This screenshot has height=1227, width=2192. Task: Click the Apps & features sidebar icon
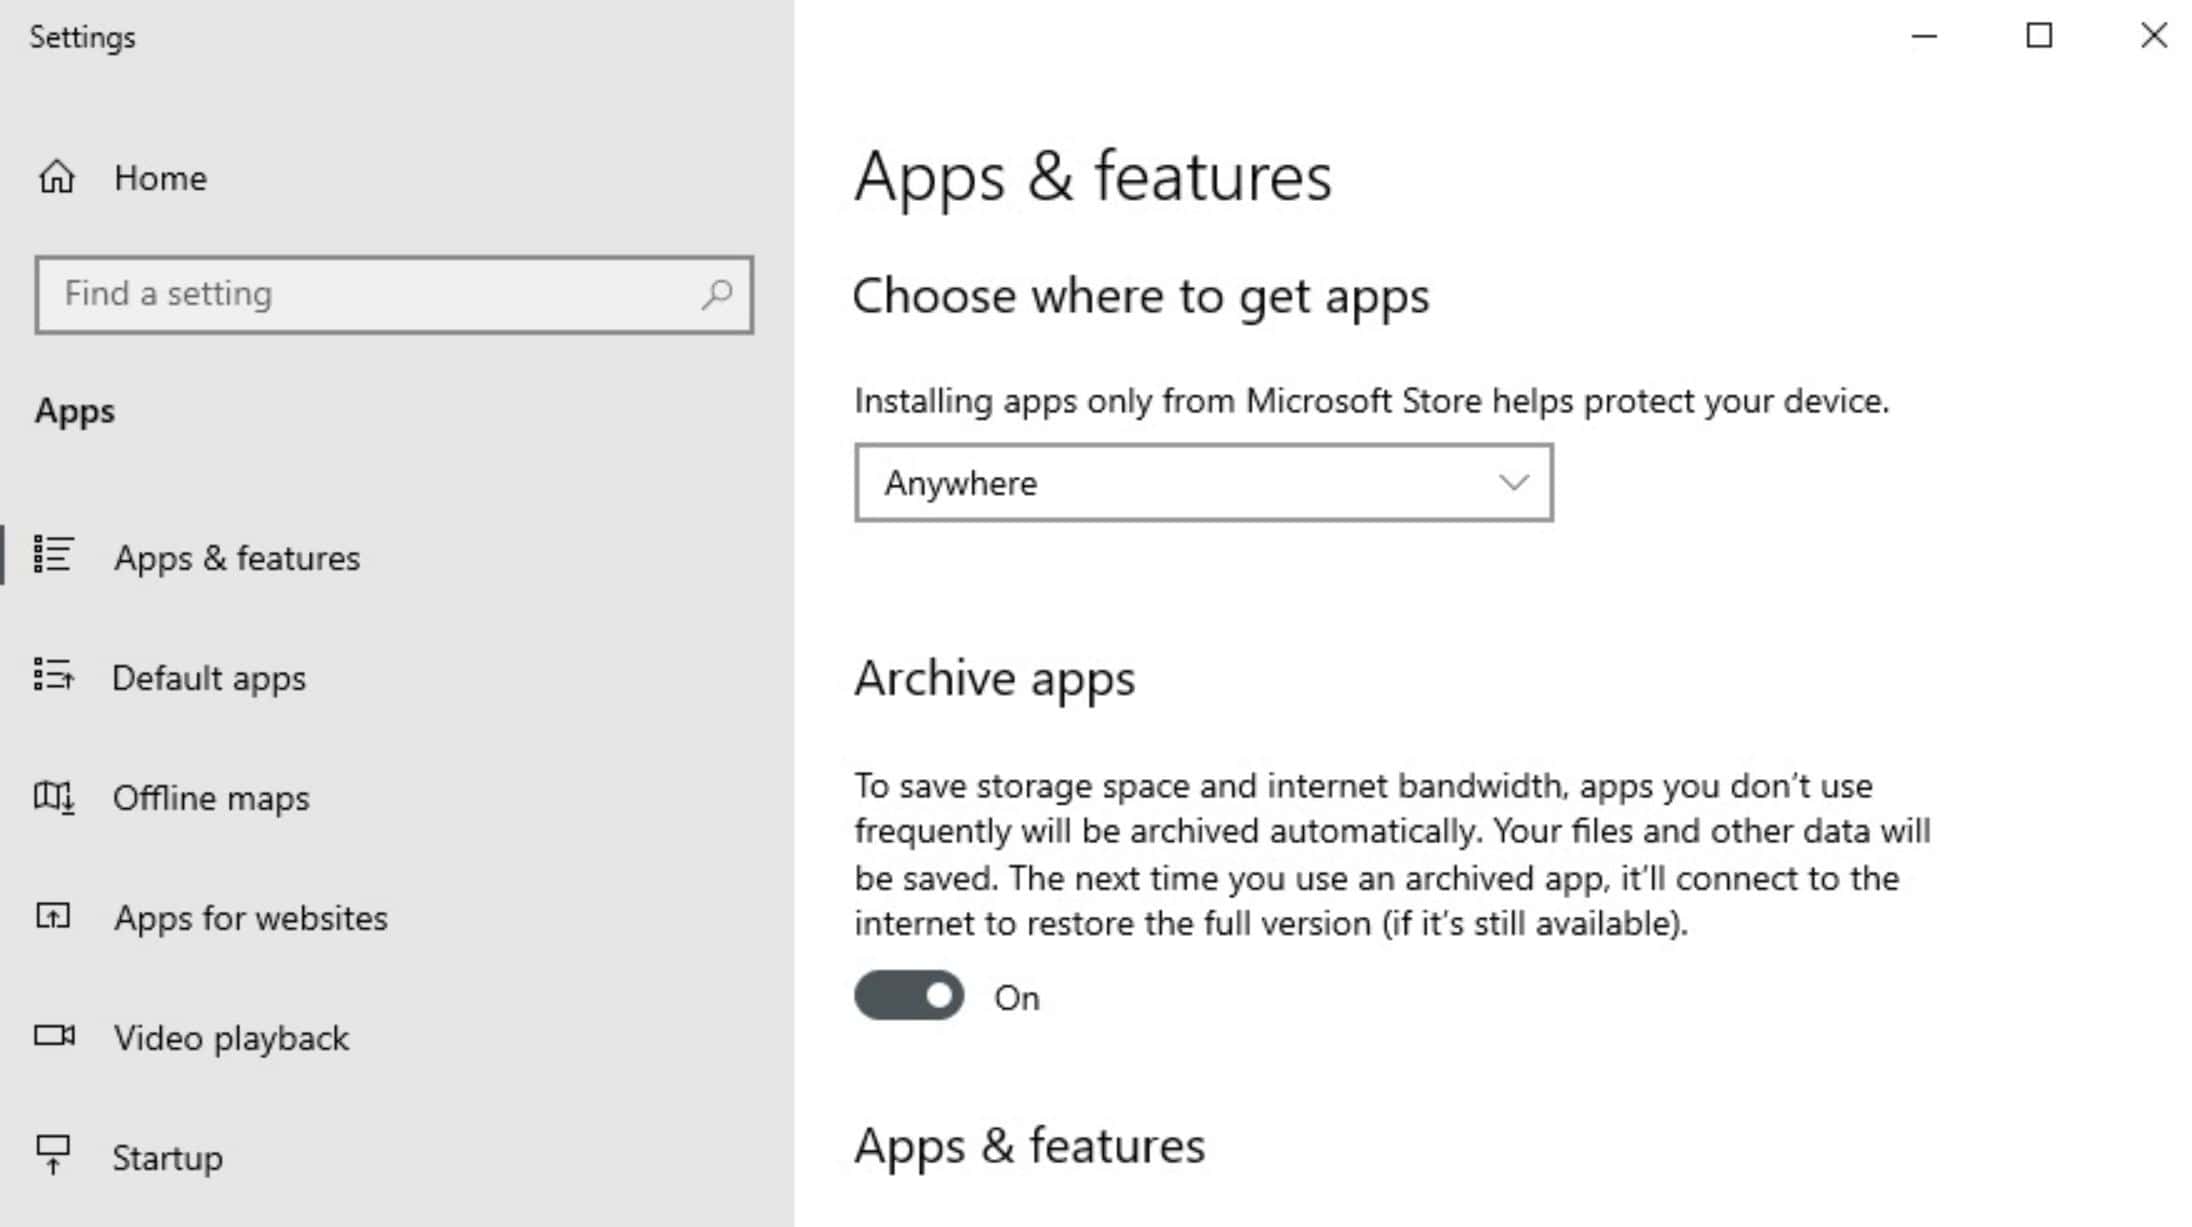[x=53, y=557]
